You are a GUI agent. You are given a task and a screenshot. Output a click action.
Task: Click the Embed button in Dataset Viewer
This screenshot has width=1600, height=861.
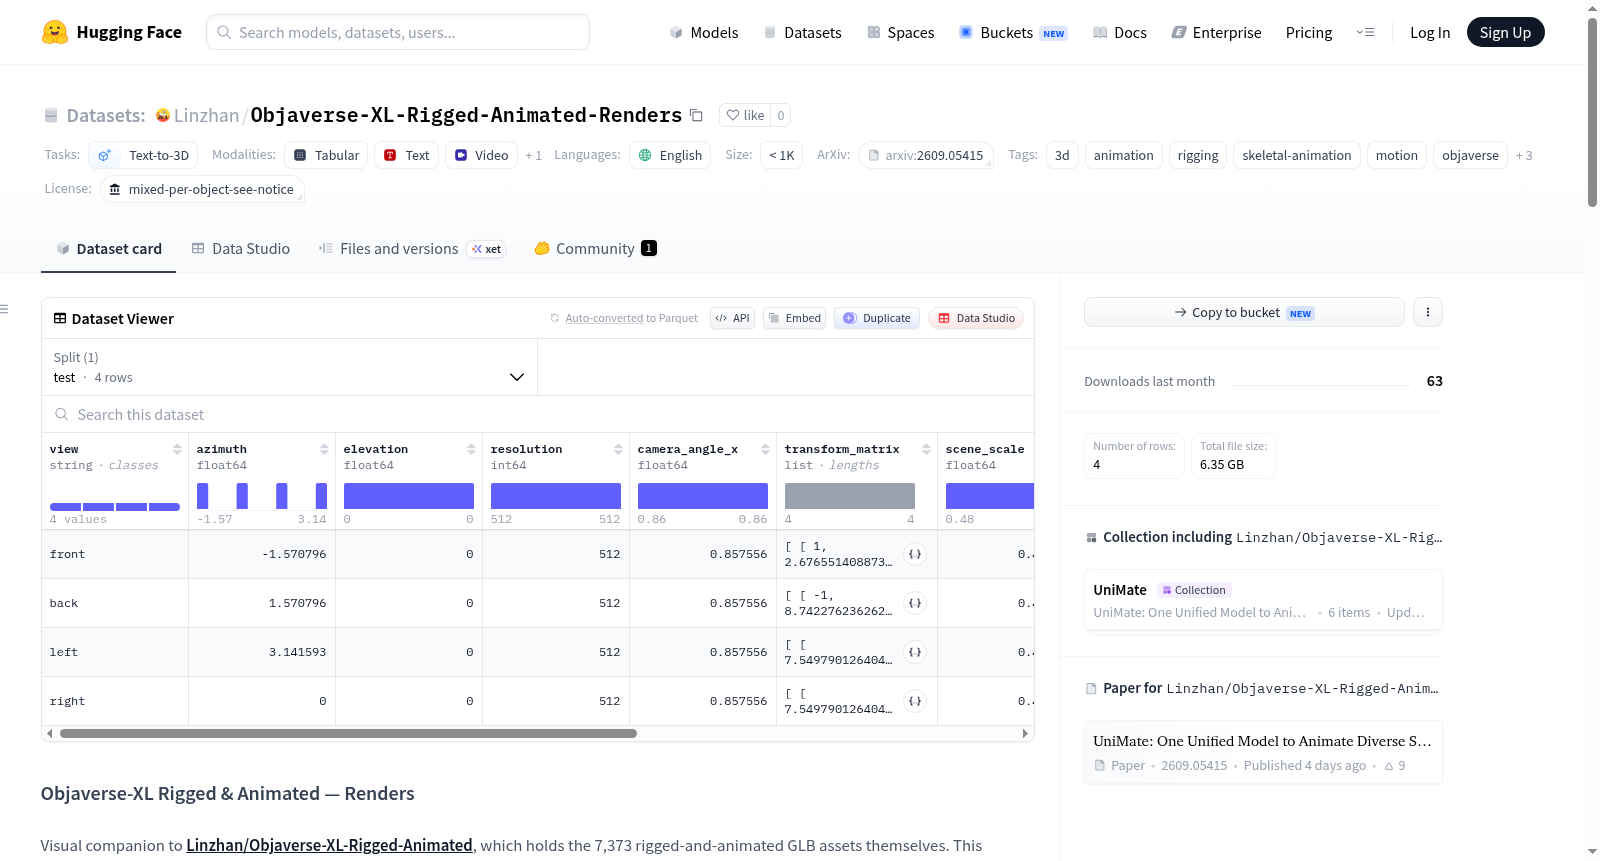pos(794,318)
